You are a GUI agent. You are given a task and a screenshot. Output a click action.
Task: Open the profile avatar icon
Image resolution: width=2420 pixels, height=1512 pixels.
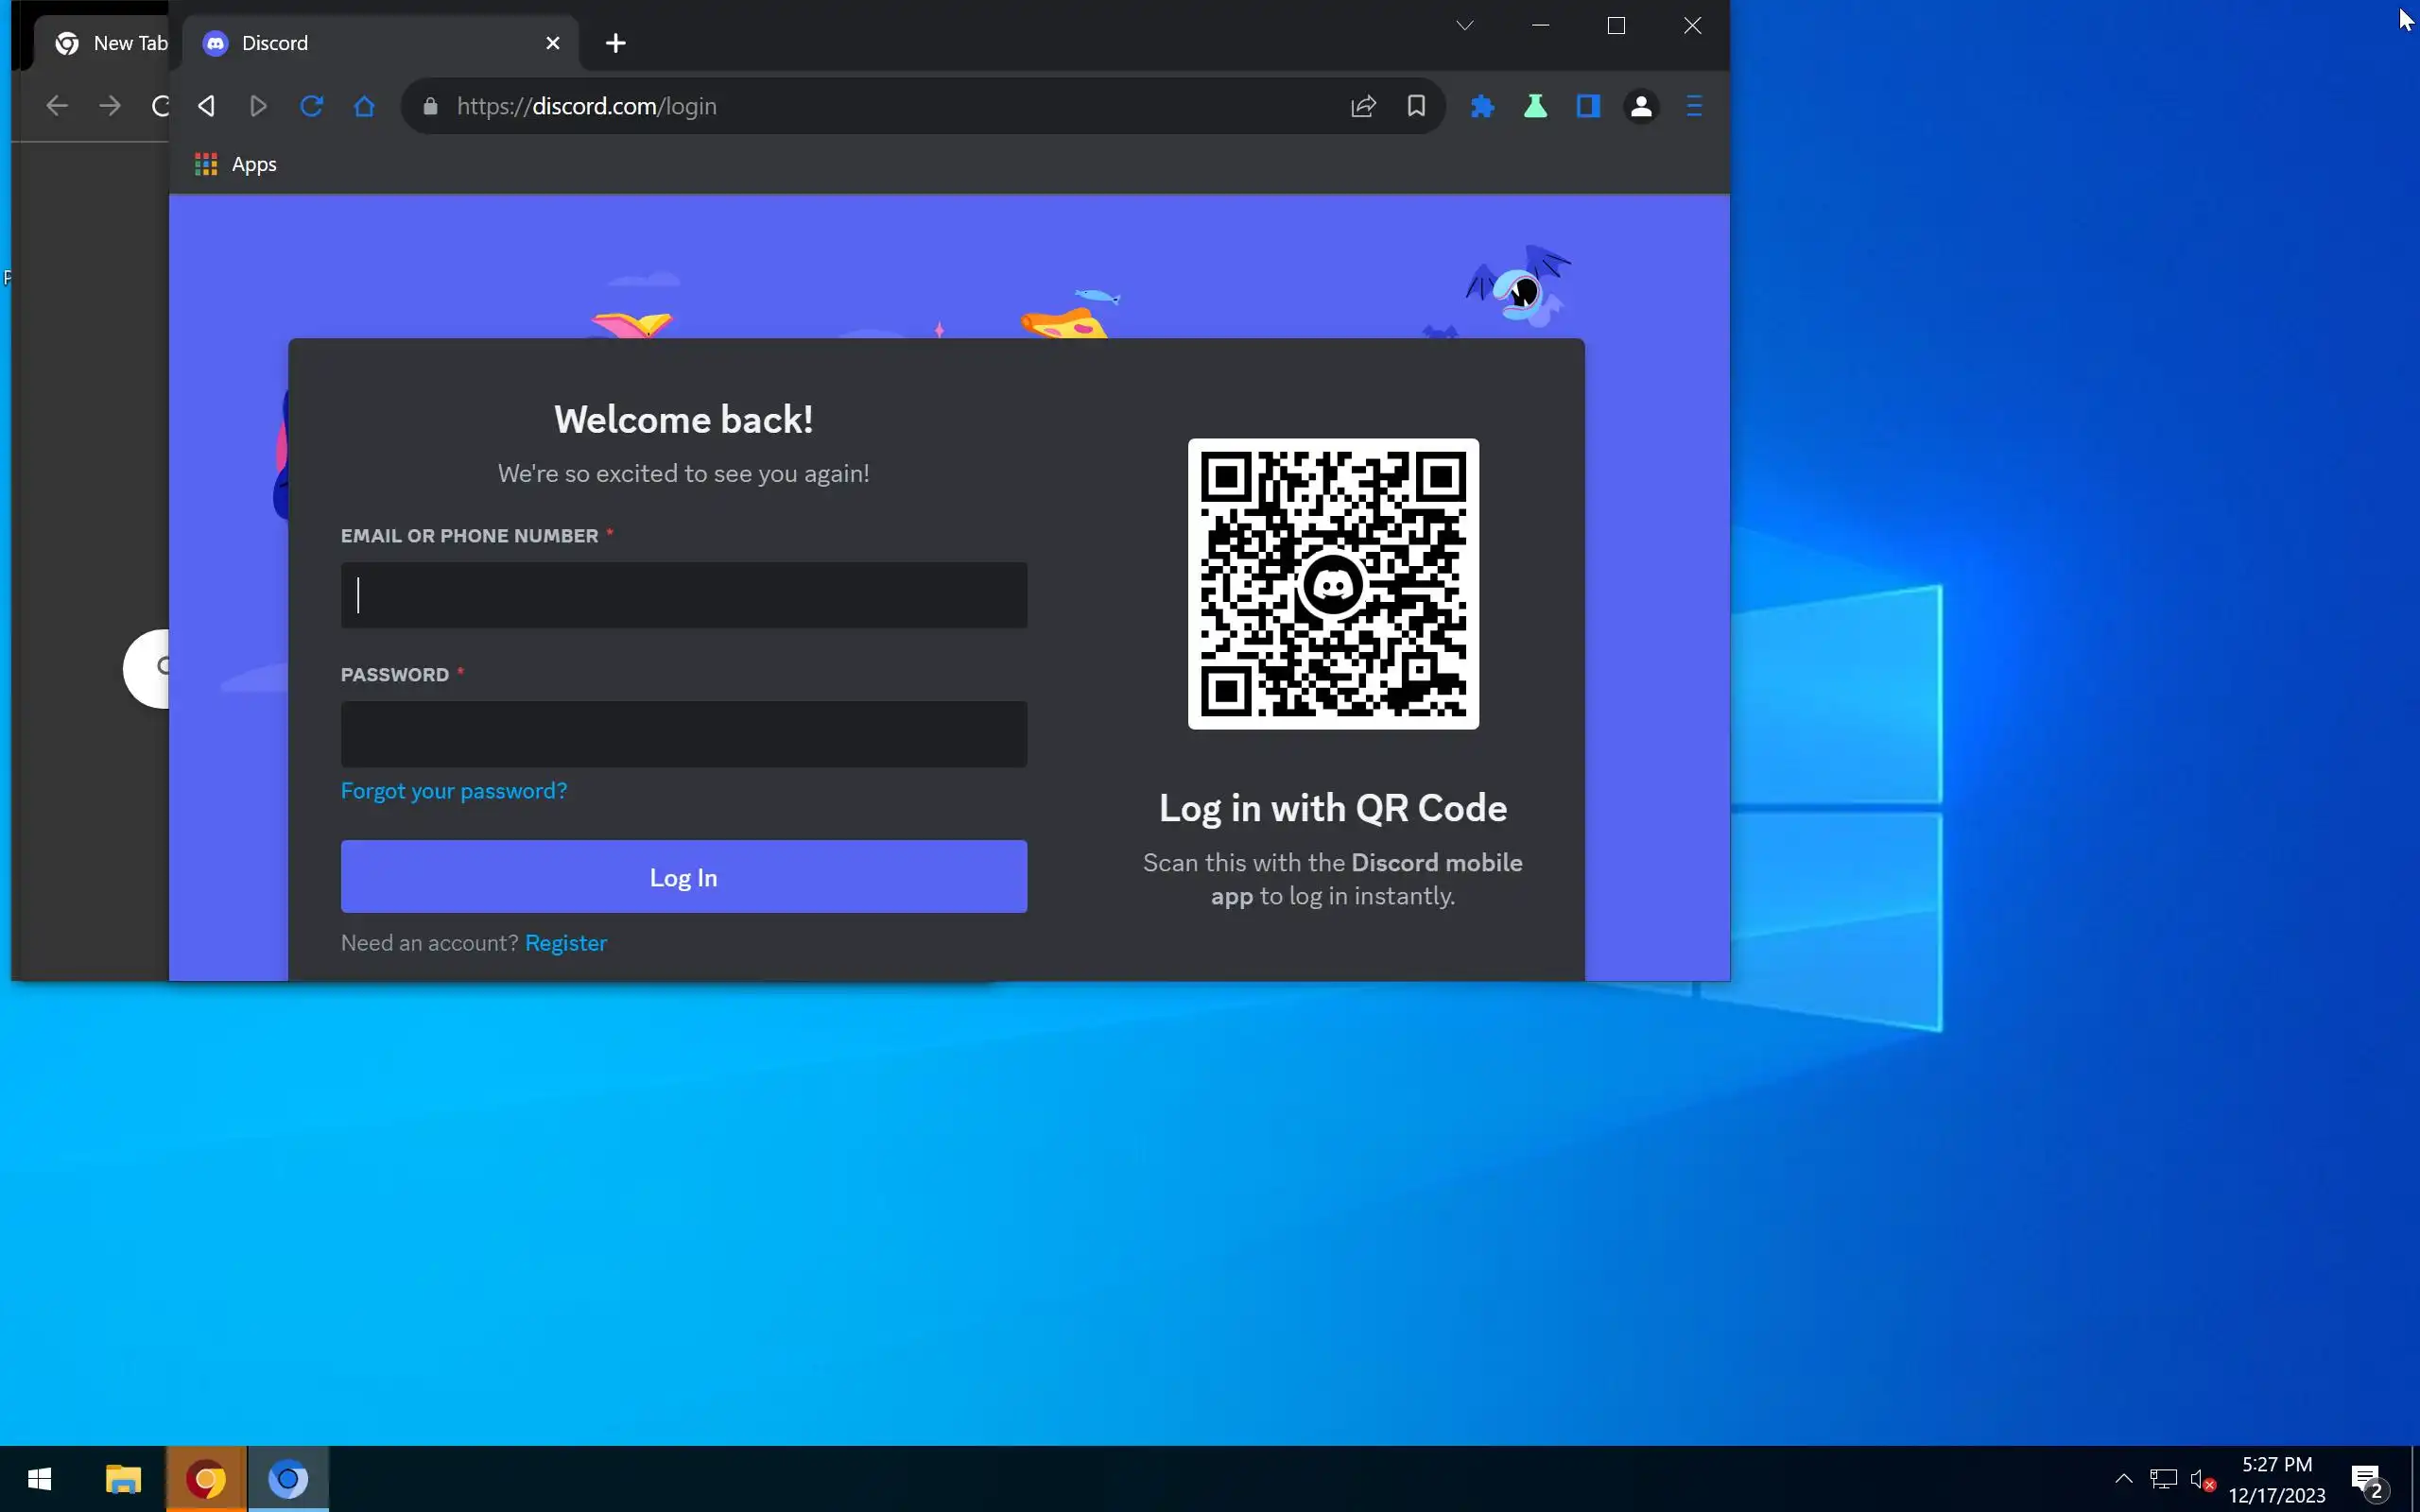(1641, 106)
